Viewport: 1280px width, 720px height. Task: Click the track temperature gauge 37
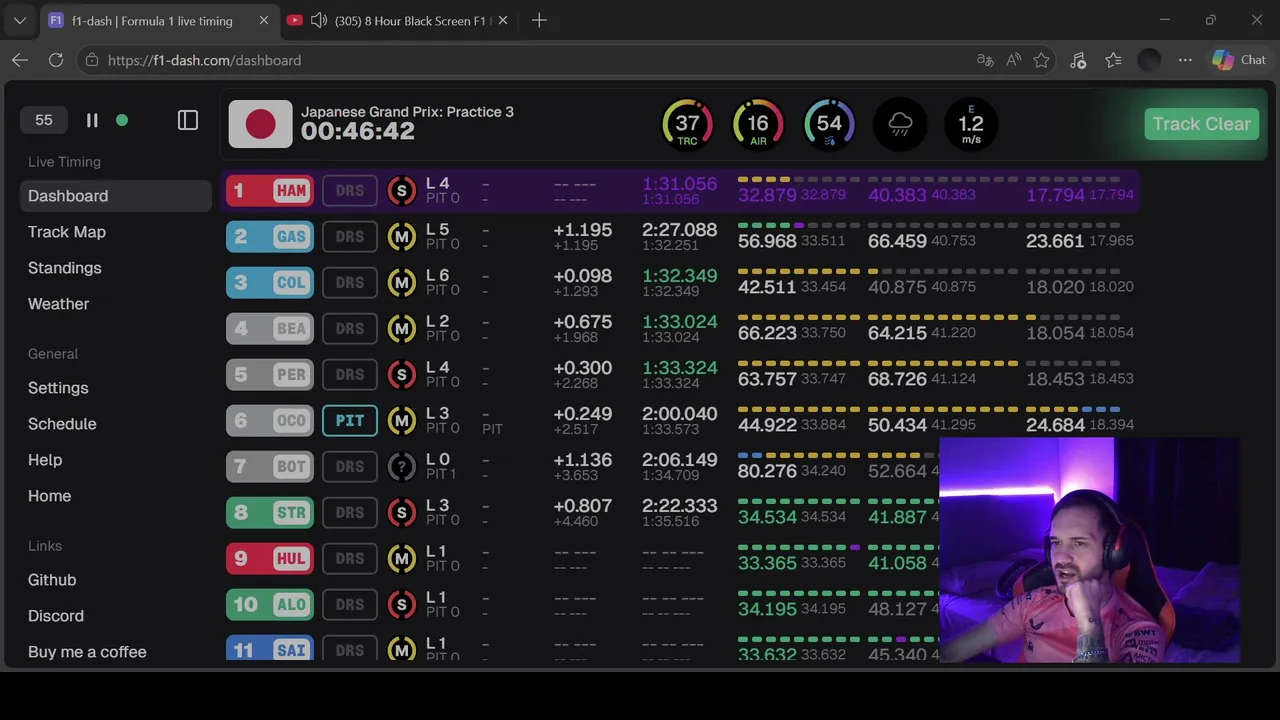687,124
